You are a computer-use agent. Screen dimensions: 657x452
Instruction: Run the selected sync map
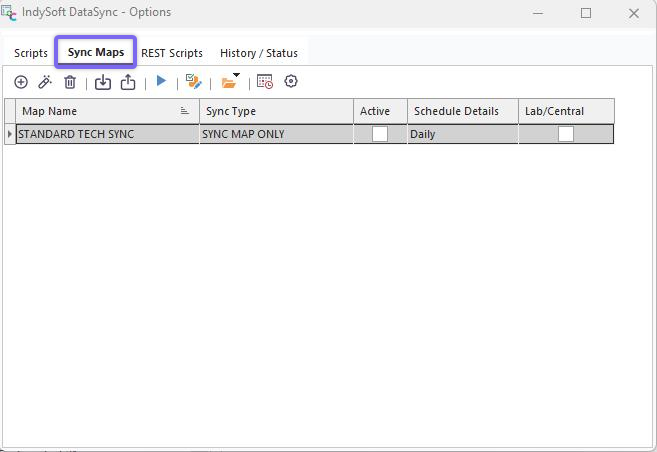click(x=161, y=82)
